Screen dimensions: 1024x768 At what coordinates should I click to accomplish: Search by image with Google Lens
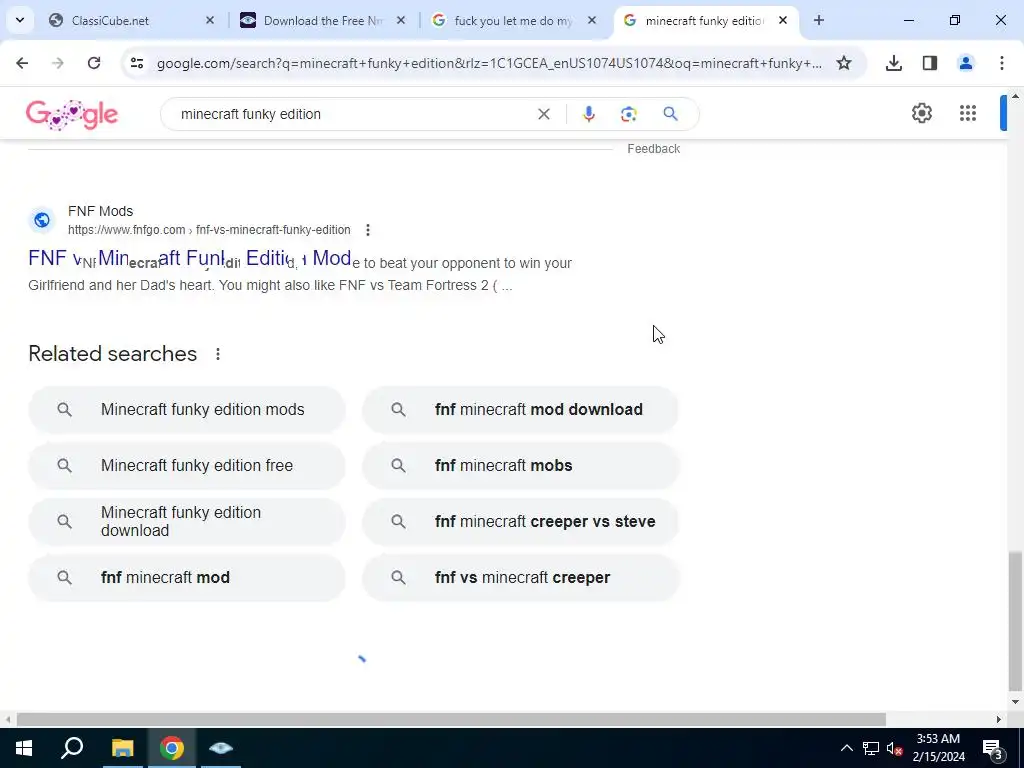628,114
